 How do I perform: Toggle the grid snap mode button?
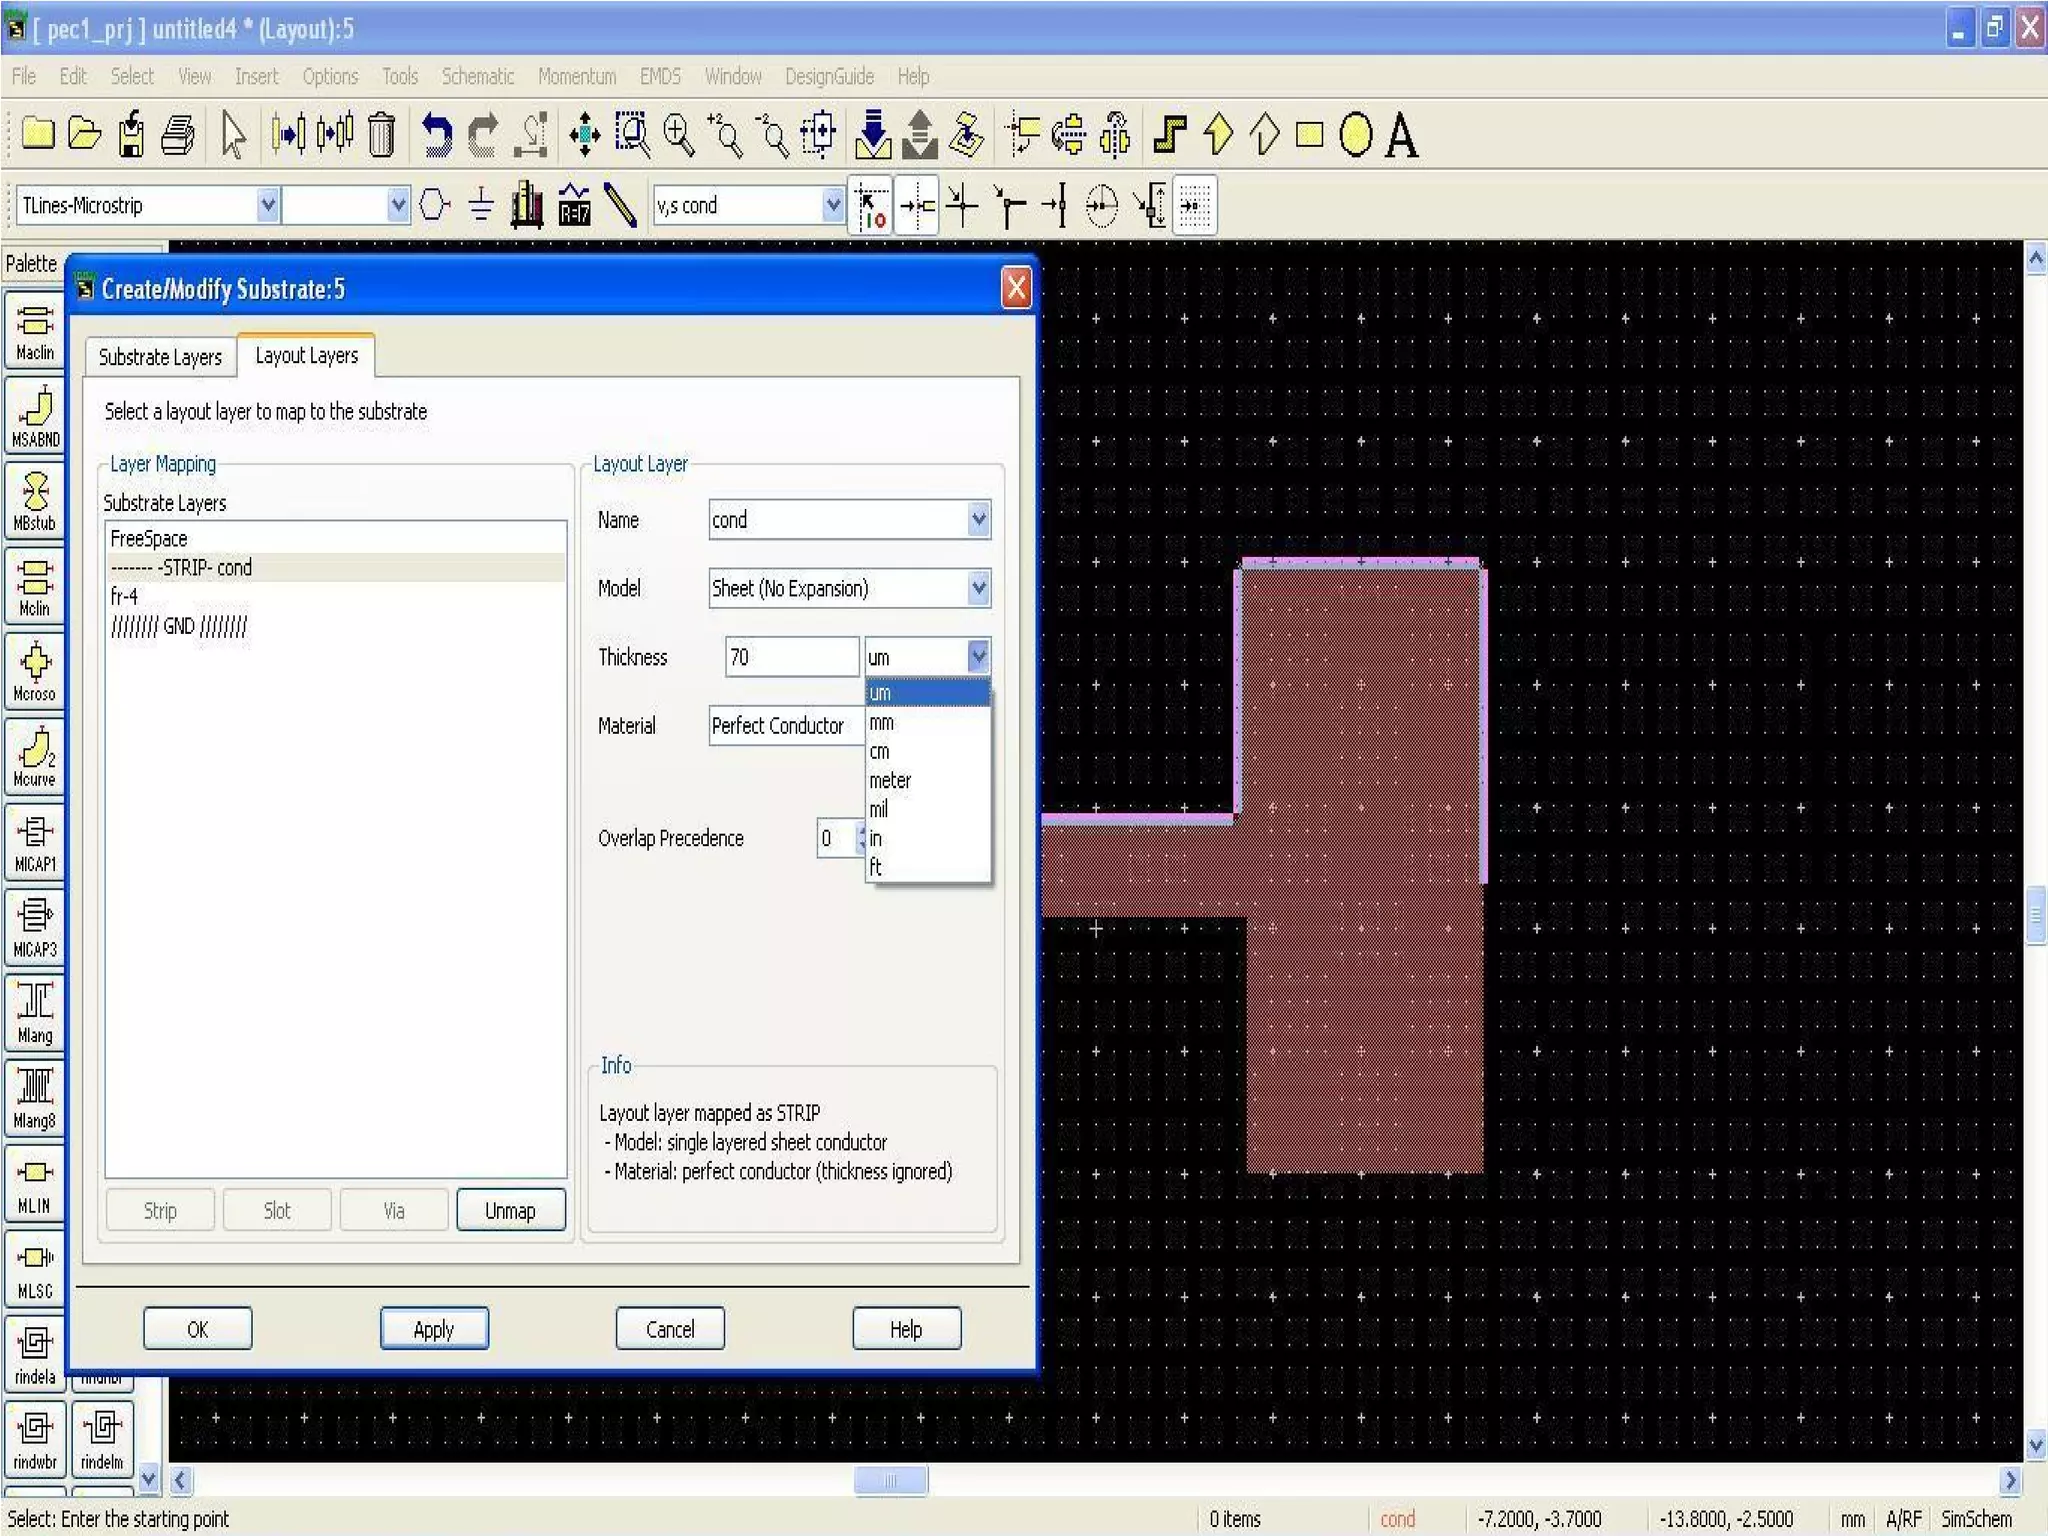click(x=1195, y=206)
